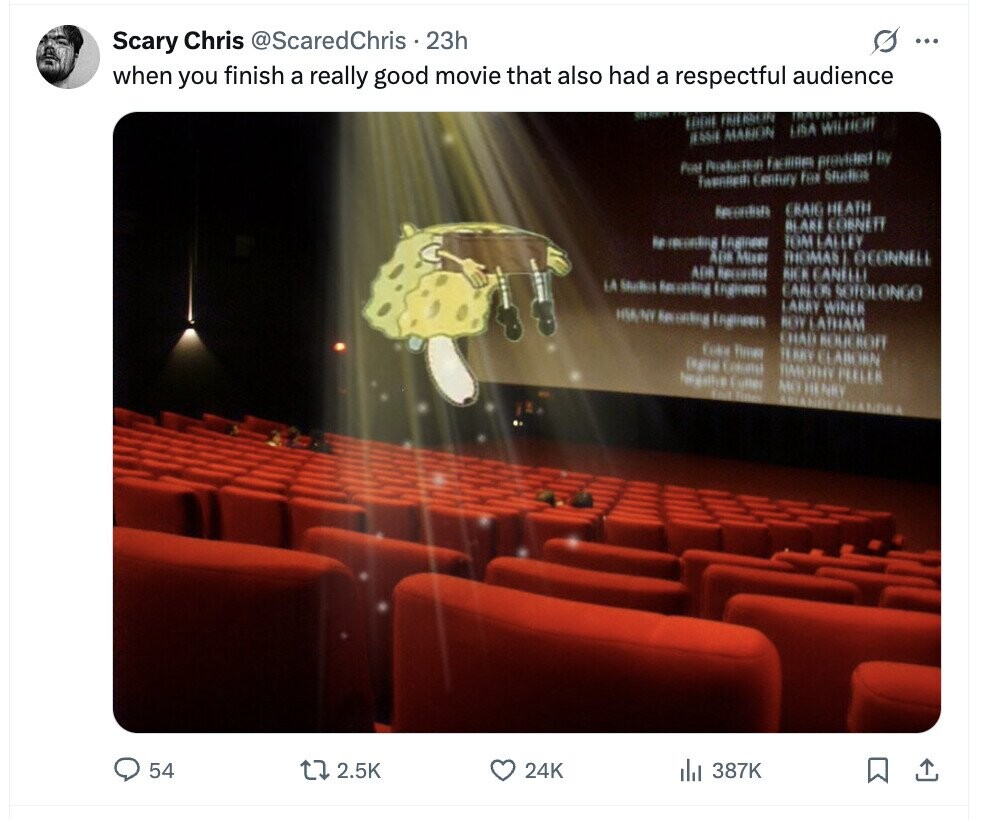Viewport: 984px width, 820px height.
Task: Bookmark this post
Action: pos(877,770)
